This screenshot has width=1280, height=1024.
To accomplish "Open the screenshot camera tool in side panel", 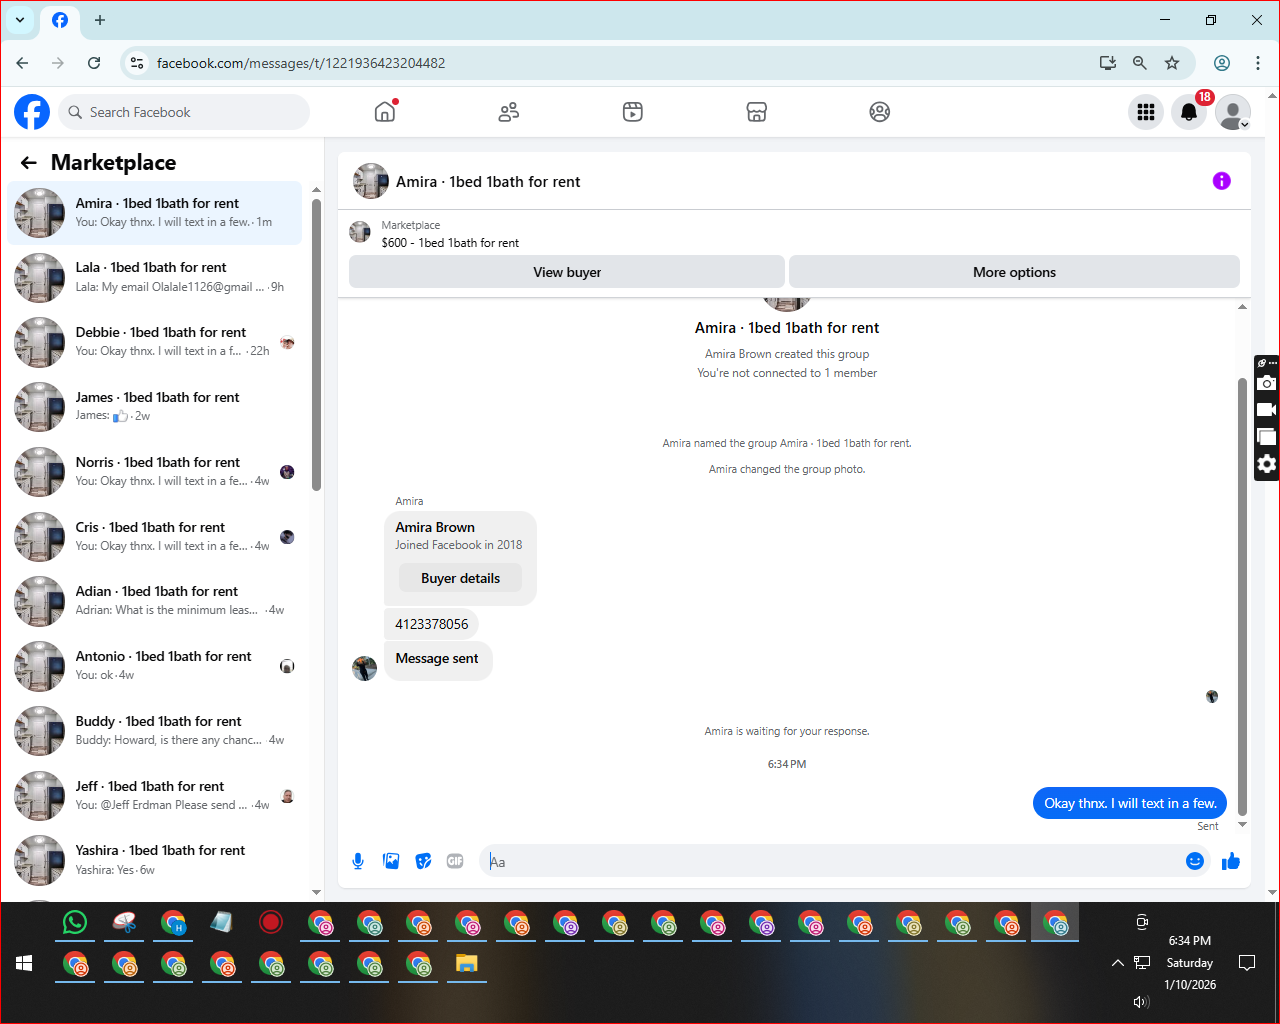I will (x=1267, y=384).
